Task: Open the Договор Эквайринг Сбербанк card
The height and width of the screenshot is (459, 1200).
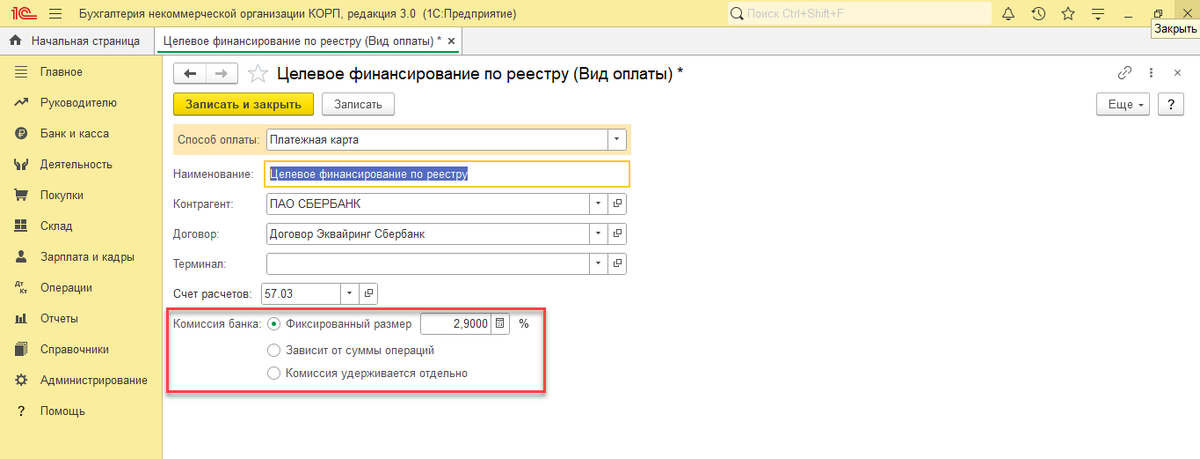Action: (x=618, y=234)
